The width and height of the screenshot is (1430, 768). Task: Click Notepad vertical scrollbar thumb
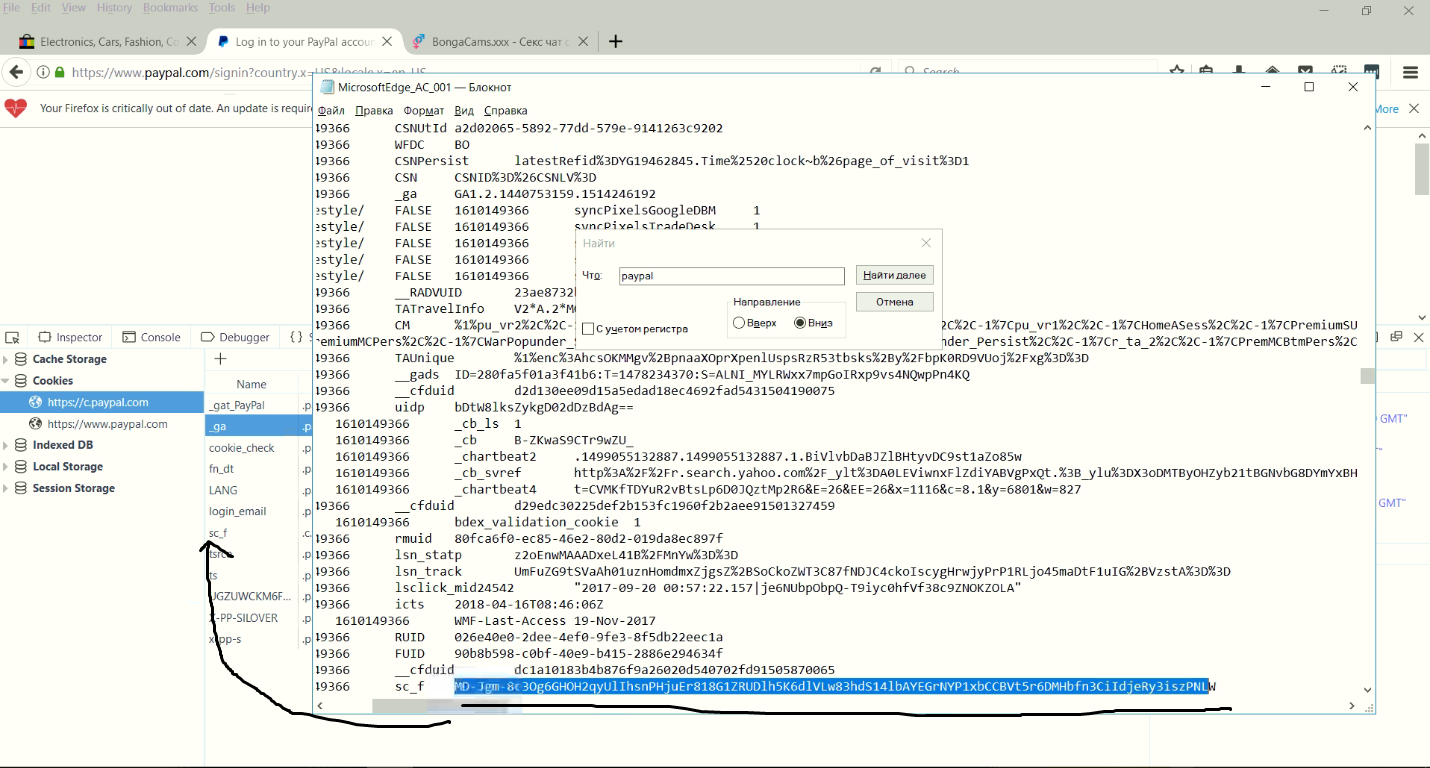click(1367, 376)
